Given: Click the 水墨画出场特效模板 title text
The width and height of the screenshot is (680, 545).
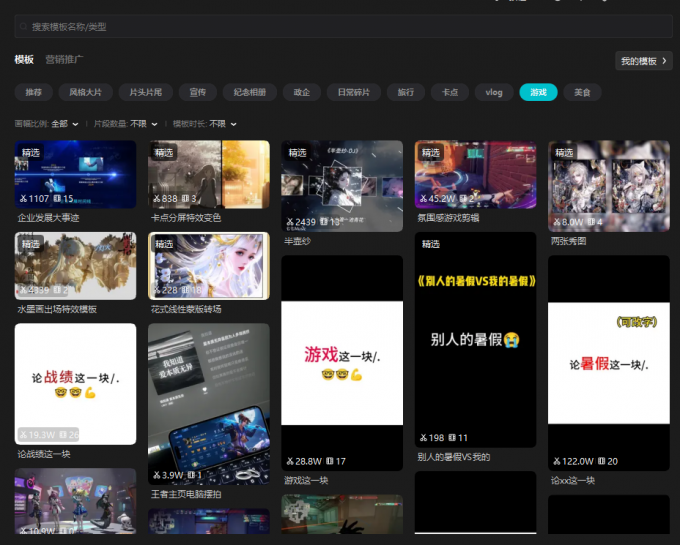Looking at the screenshot, I should coord(57,309).
